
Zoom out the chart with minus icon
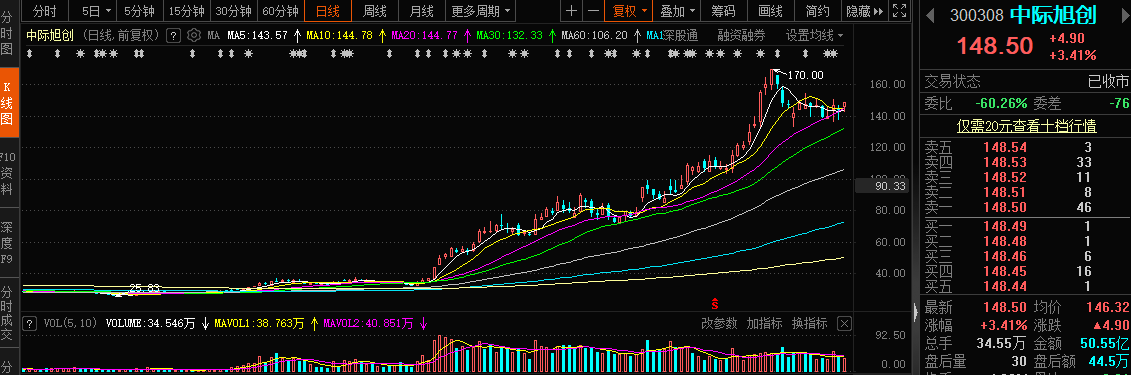593,11
